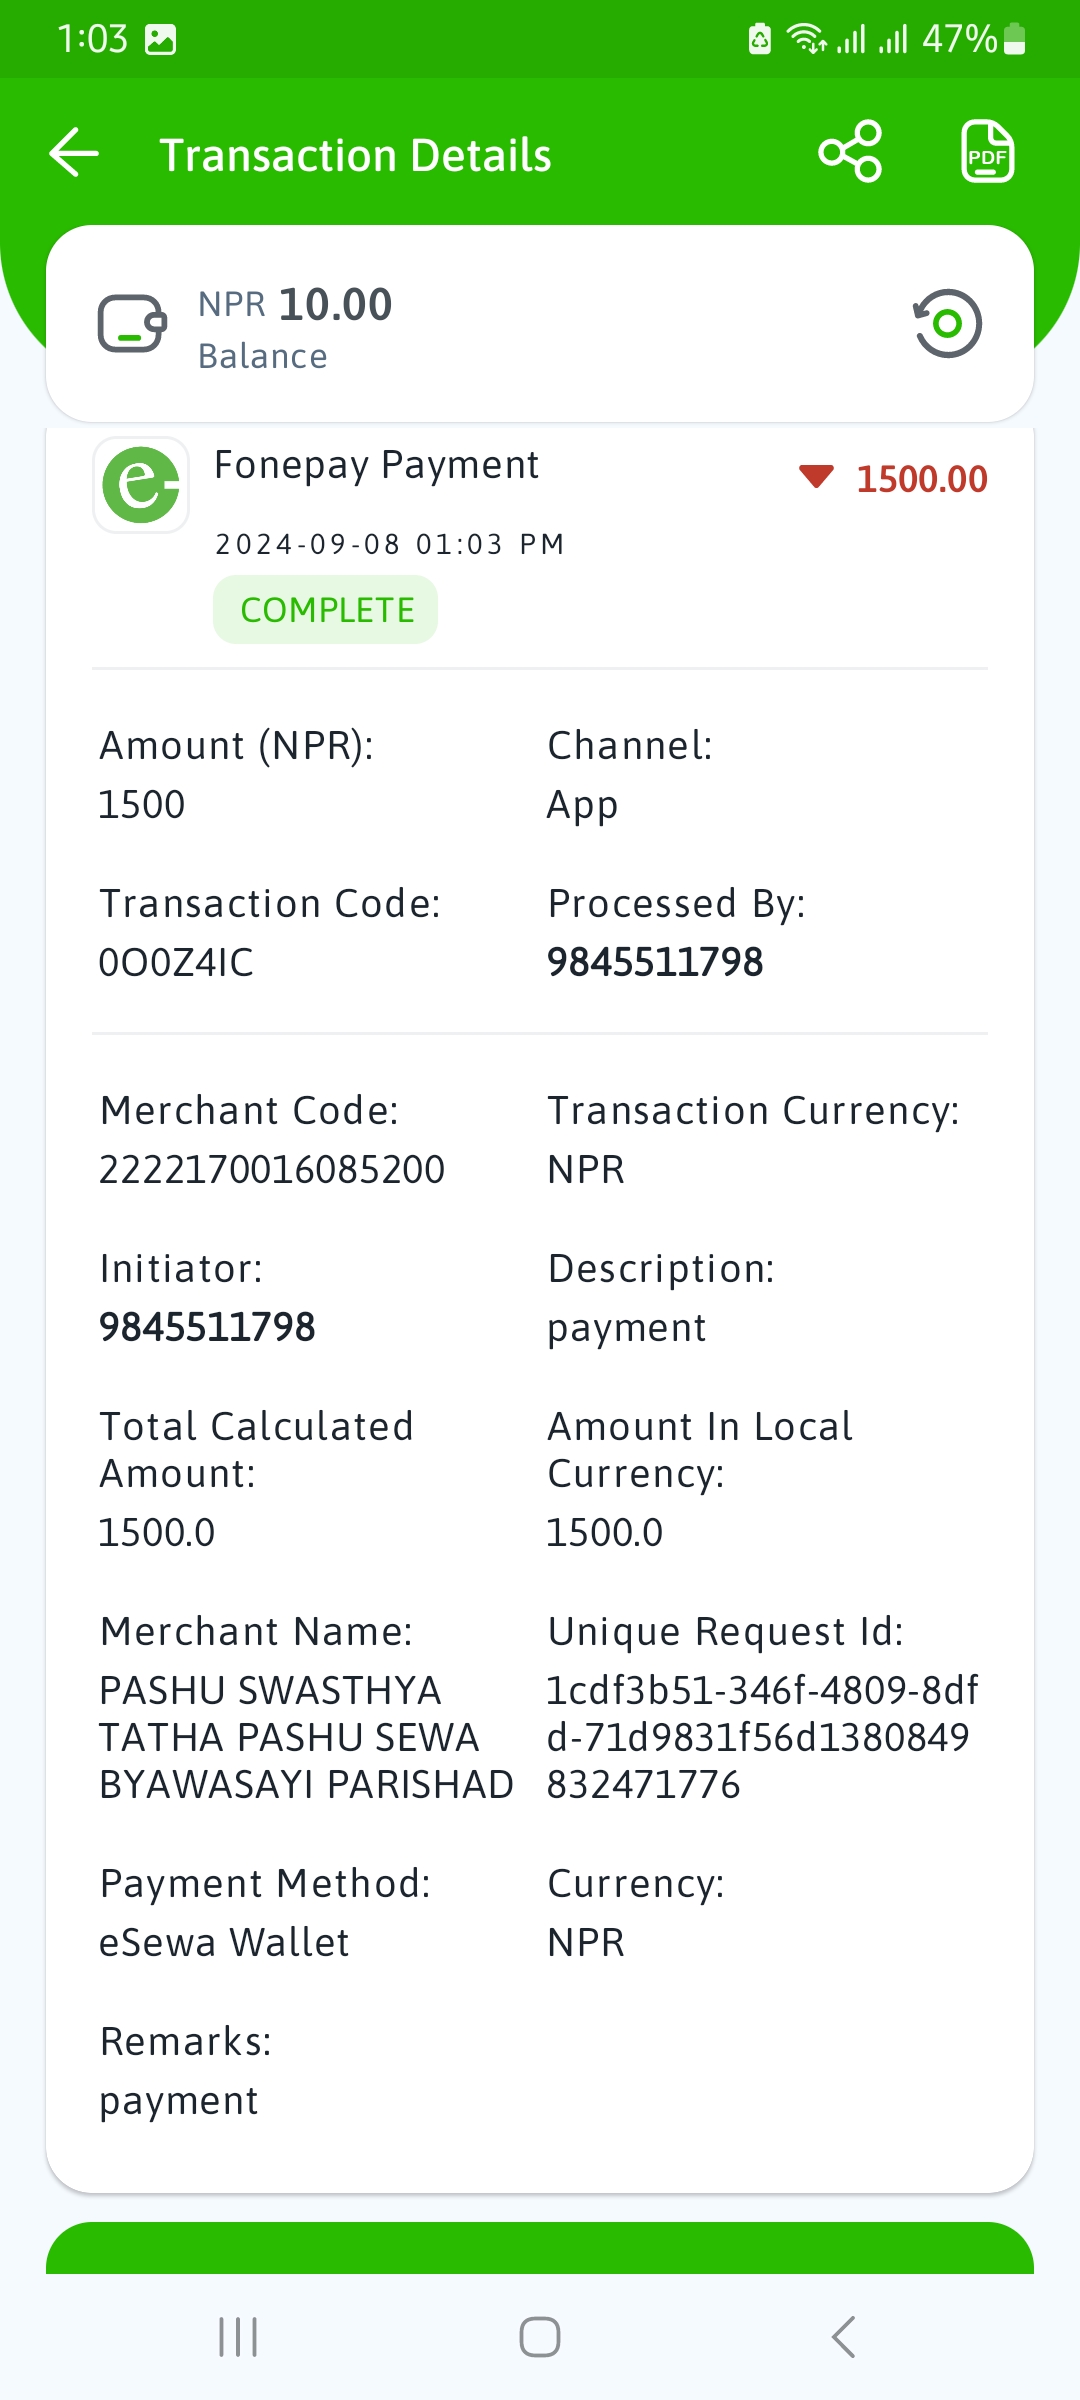Screen dimensions: 1080x2400
Task: Download the transaction as PDF
Action: [987, 152]
